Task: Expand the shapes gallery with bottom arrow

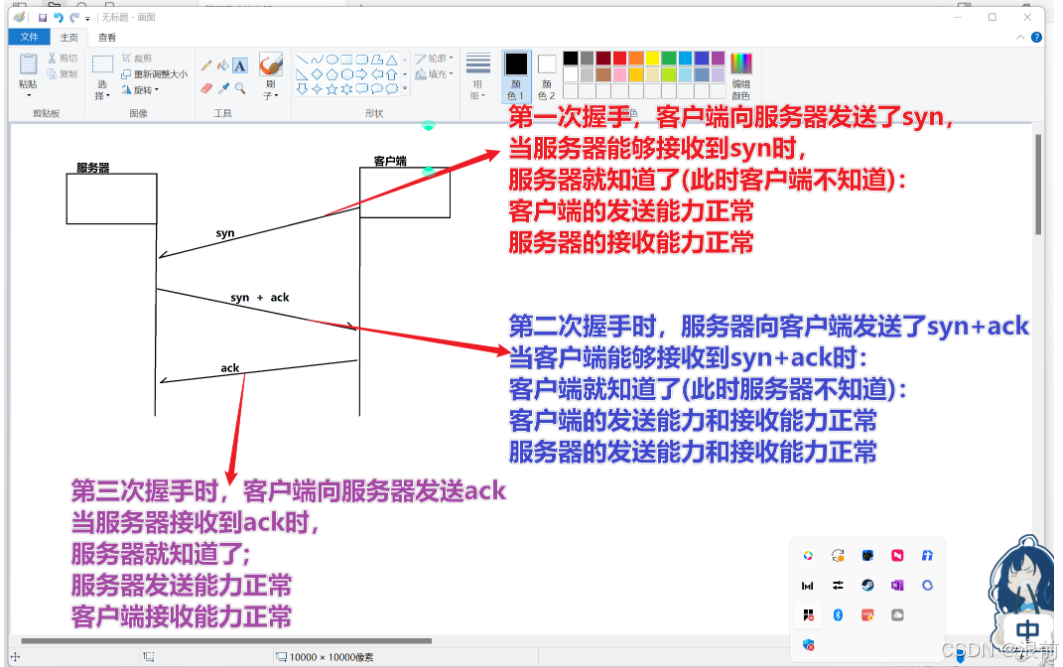Action: tap(405, 88)
